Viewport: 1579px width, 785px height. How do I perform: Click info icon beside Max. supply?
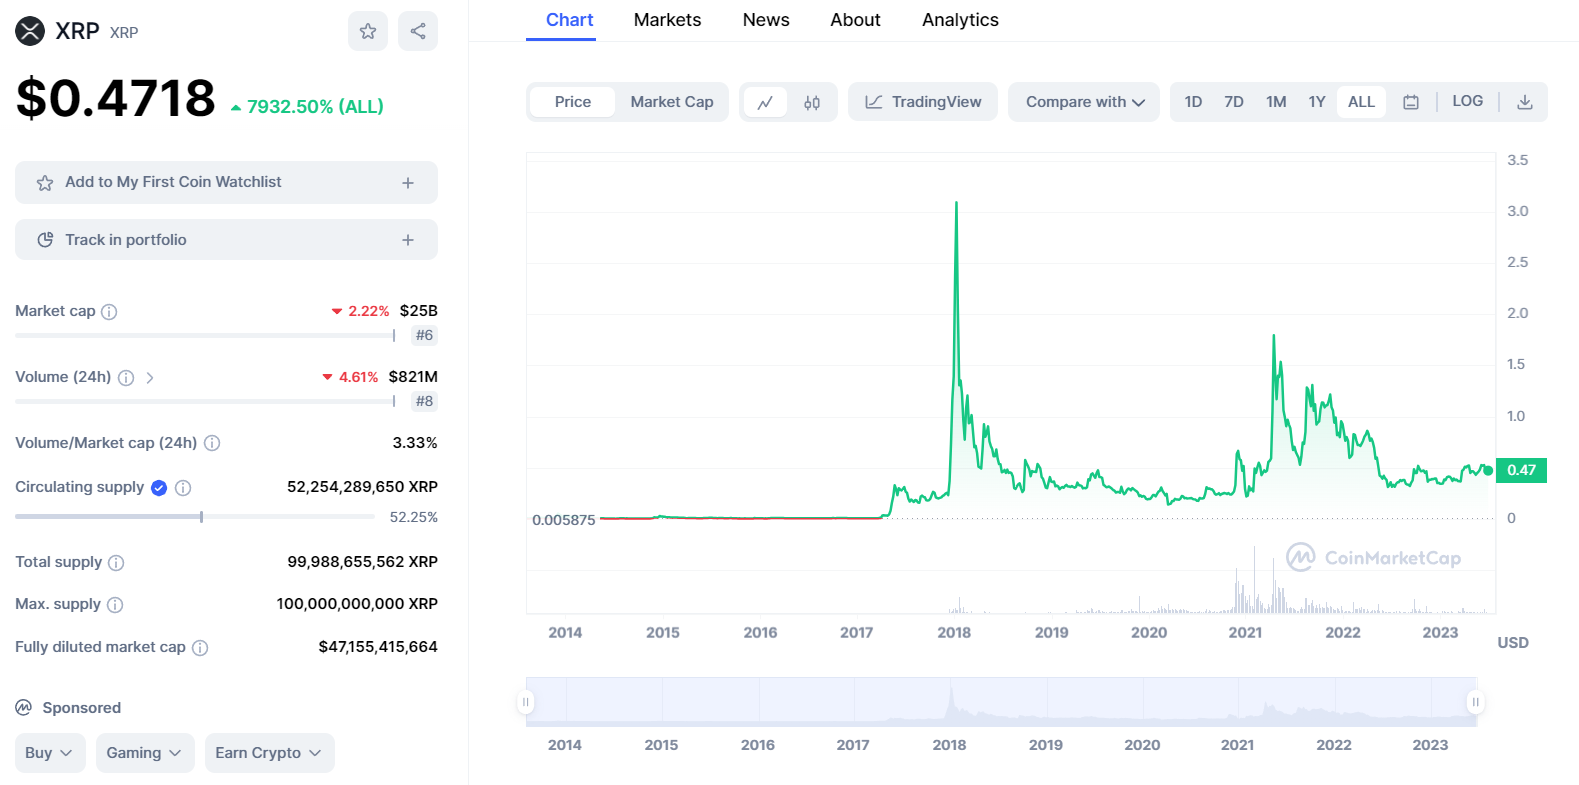[x=115, y=605]
